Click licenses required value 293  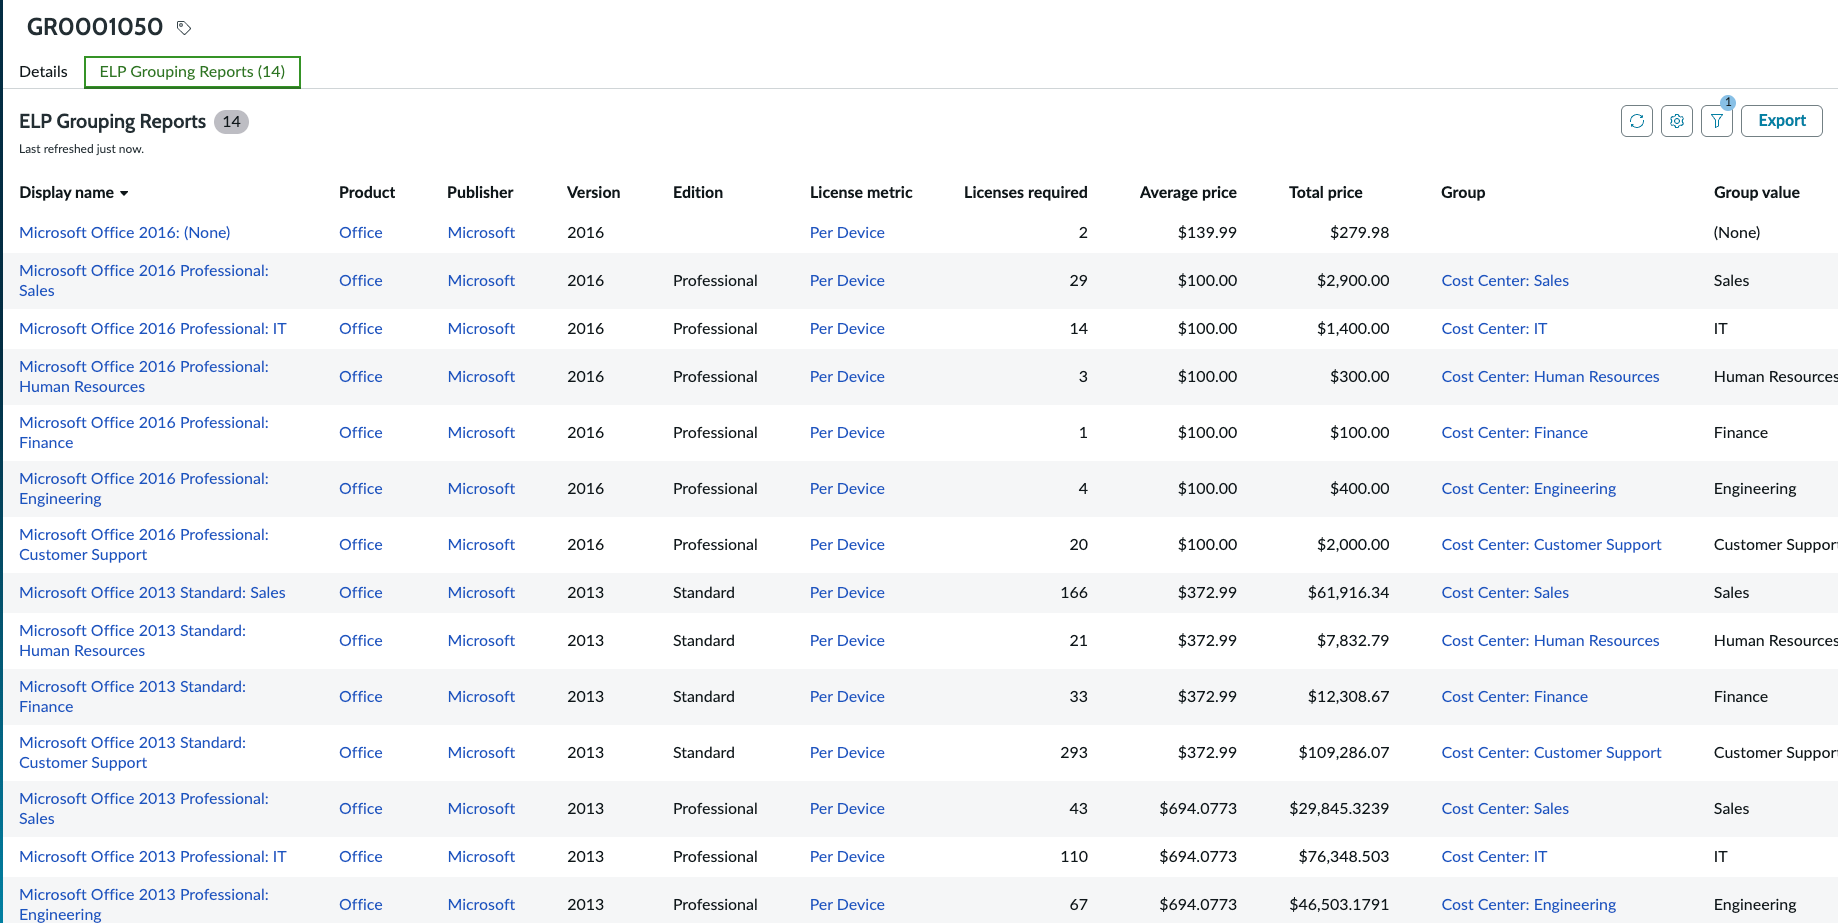(1074, 752)
